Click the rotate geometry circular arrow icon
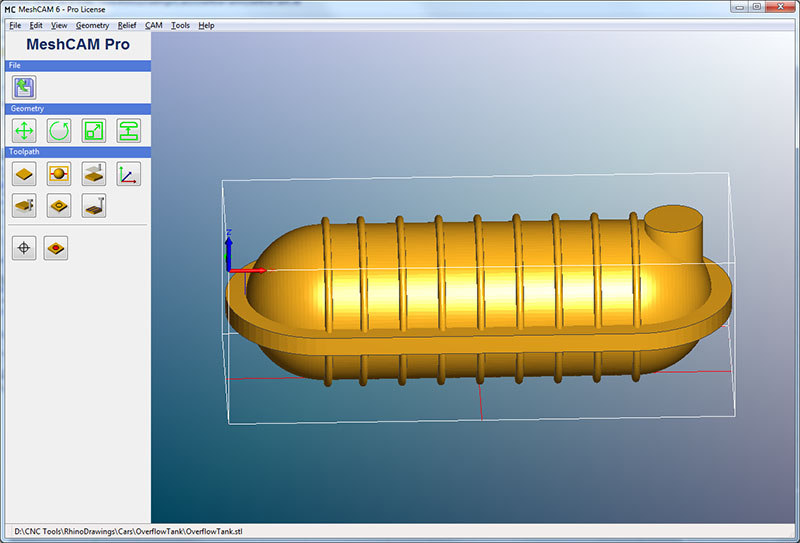 point(59,131)
